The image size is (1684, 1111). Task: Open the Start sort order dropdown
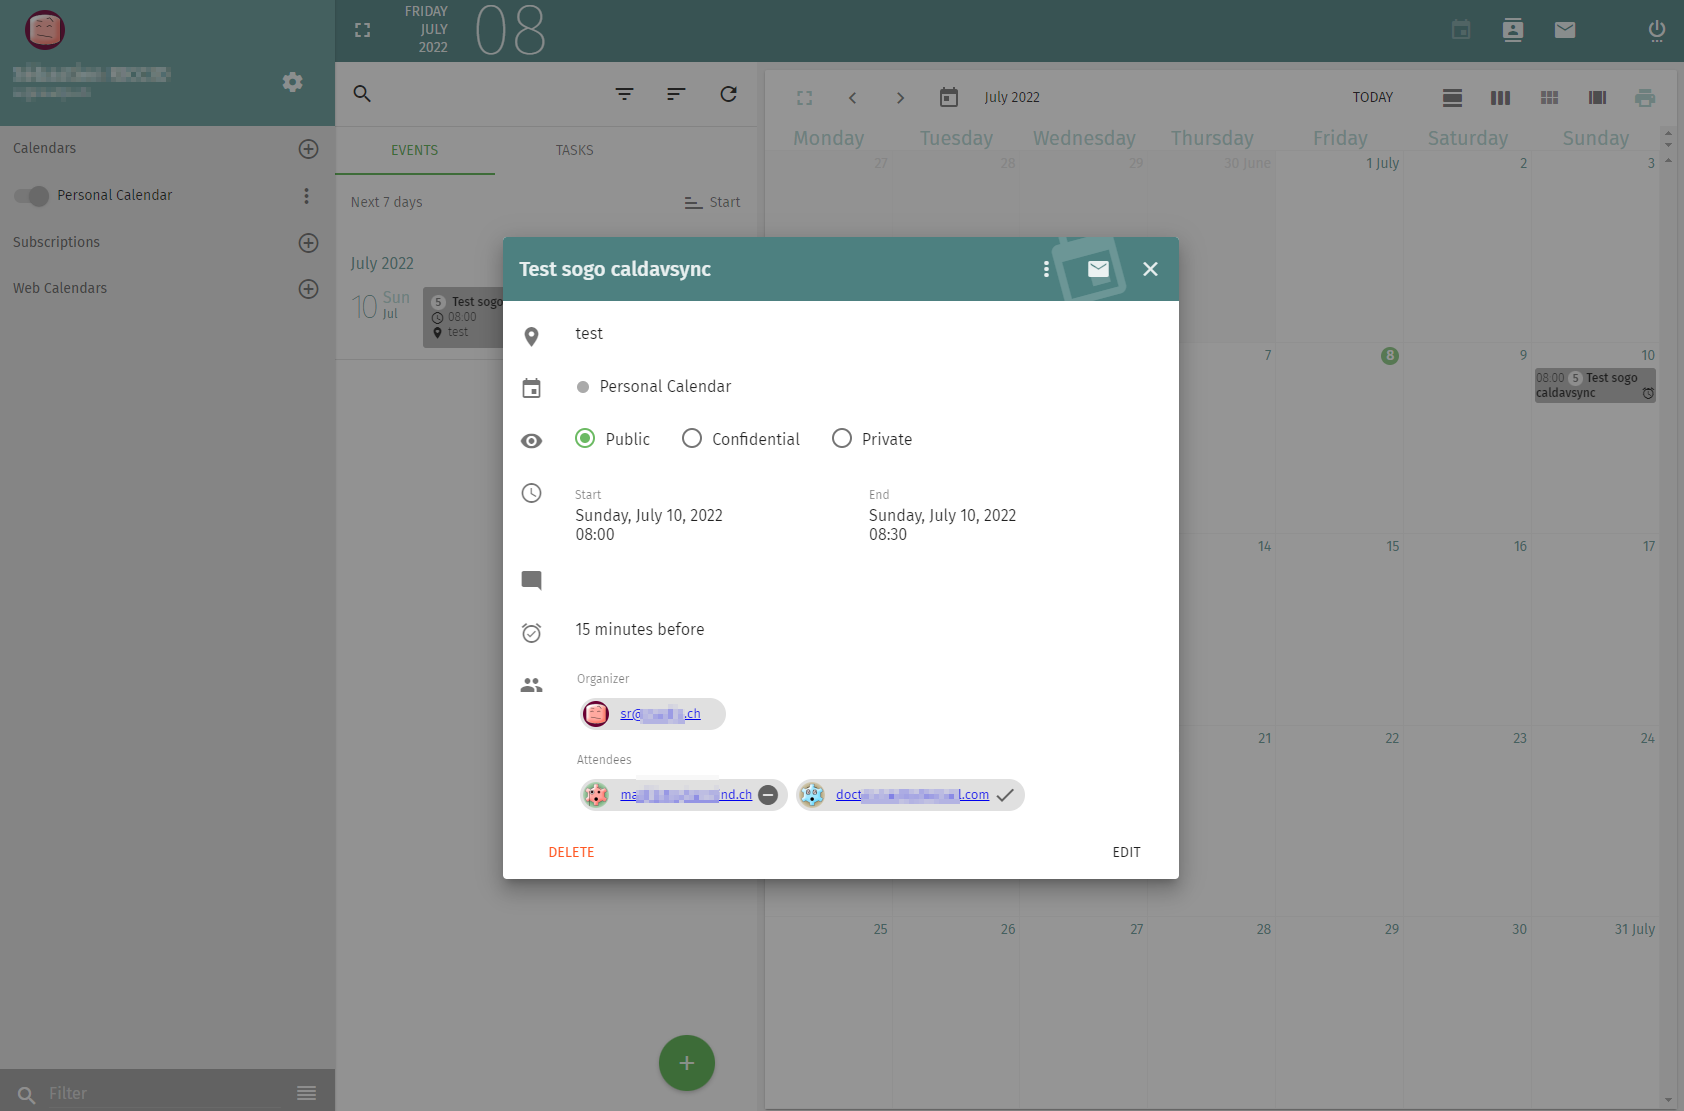coord(712,202)
